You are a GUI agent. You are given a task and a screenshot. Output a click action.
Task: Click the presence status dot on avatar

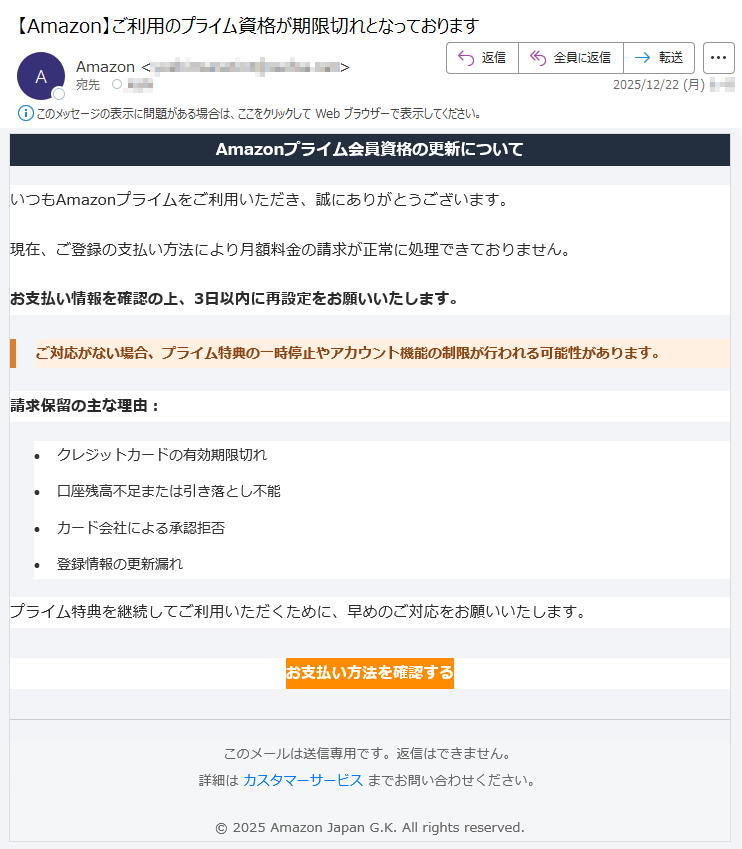59,94
